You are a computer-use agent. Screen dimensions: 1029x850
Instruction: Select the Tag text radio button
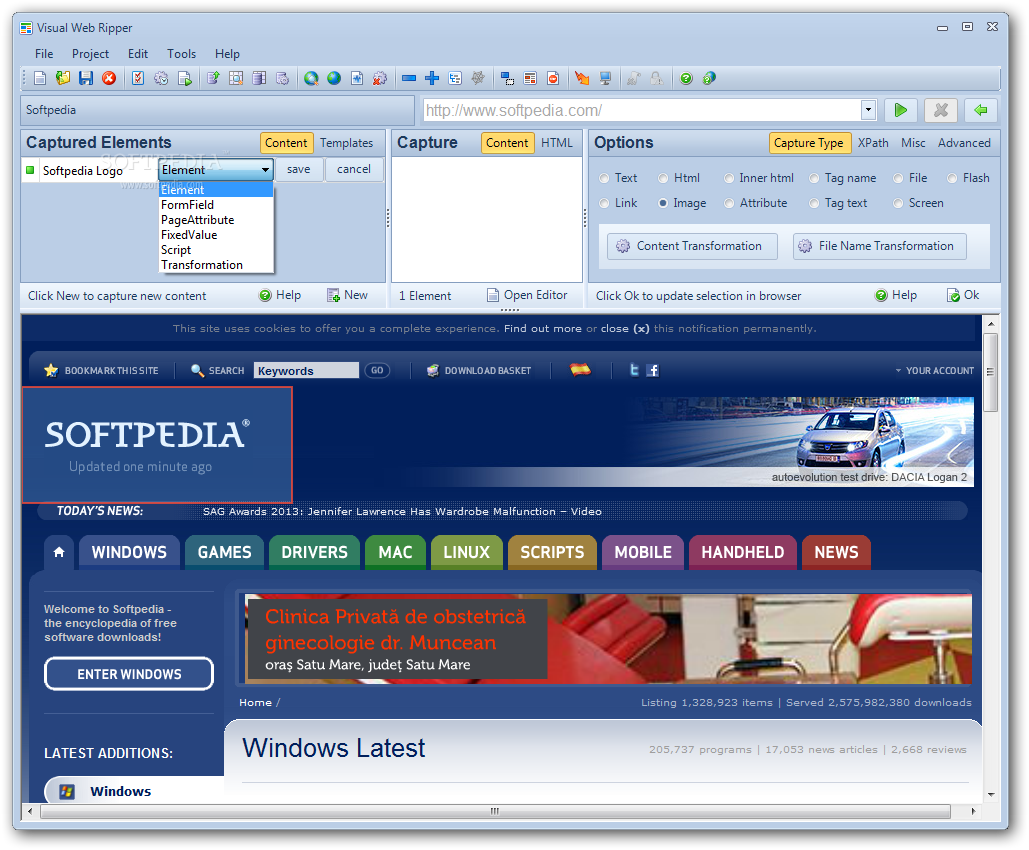pyautogui.click(x=814, y=203)
